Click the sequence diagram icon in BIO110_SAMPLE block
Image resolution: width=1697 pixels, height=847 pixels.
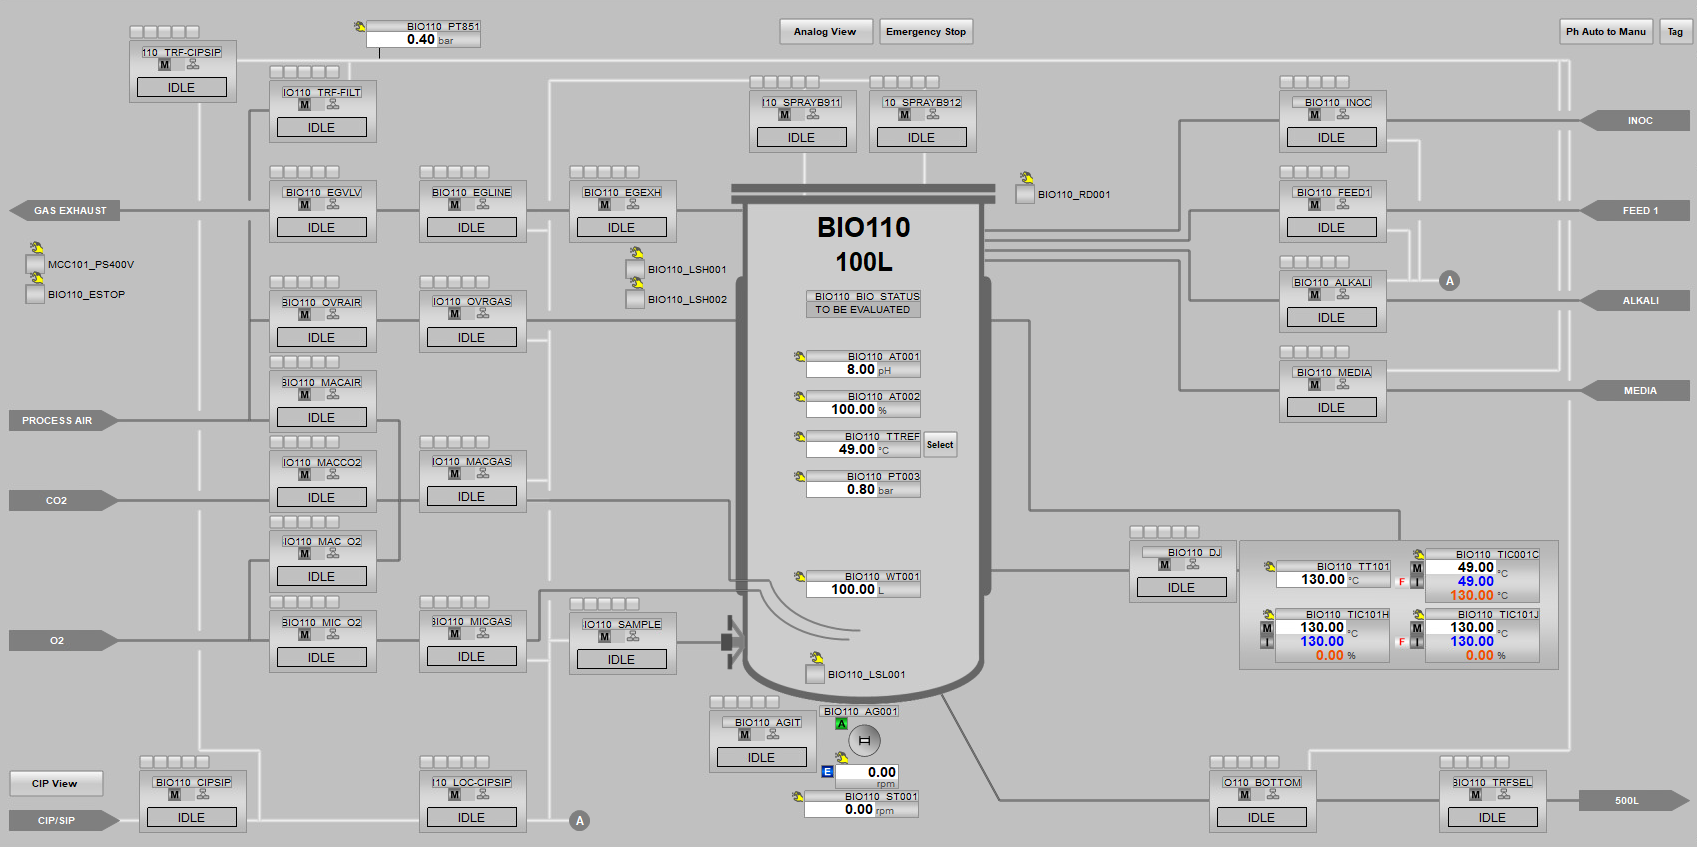pos(632,637)
